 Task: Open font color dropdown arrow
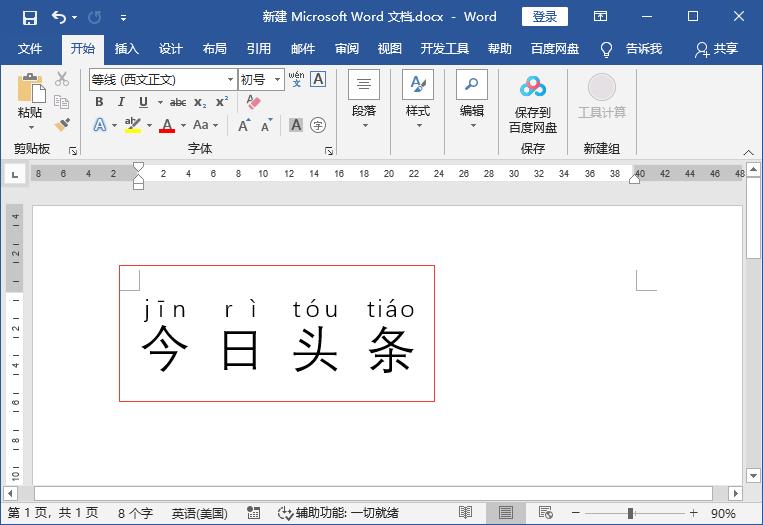183,126
